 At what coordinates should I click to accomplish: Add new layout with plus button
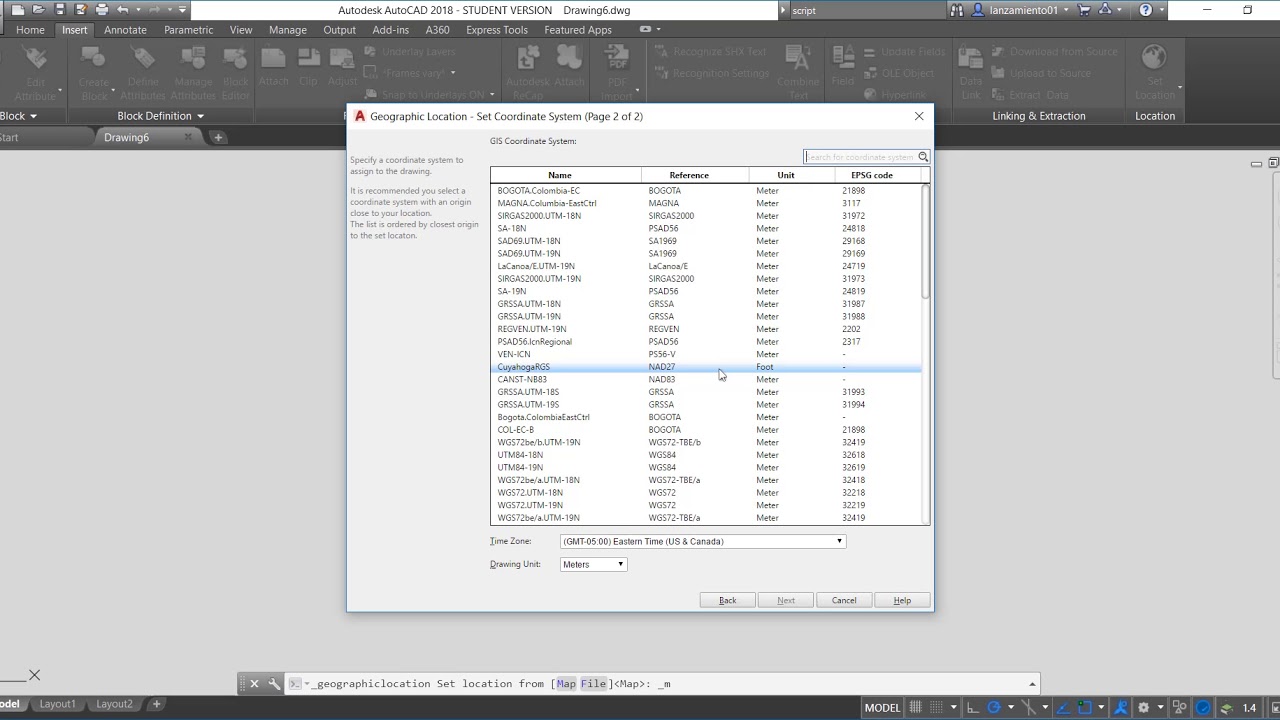coord(156,704)
